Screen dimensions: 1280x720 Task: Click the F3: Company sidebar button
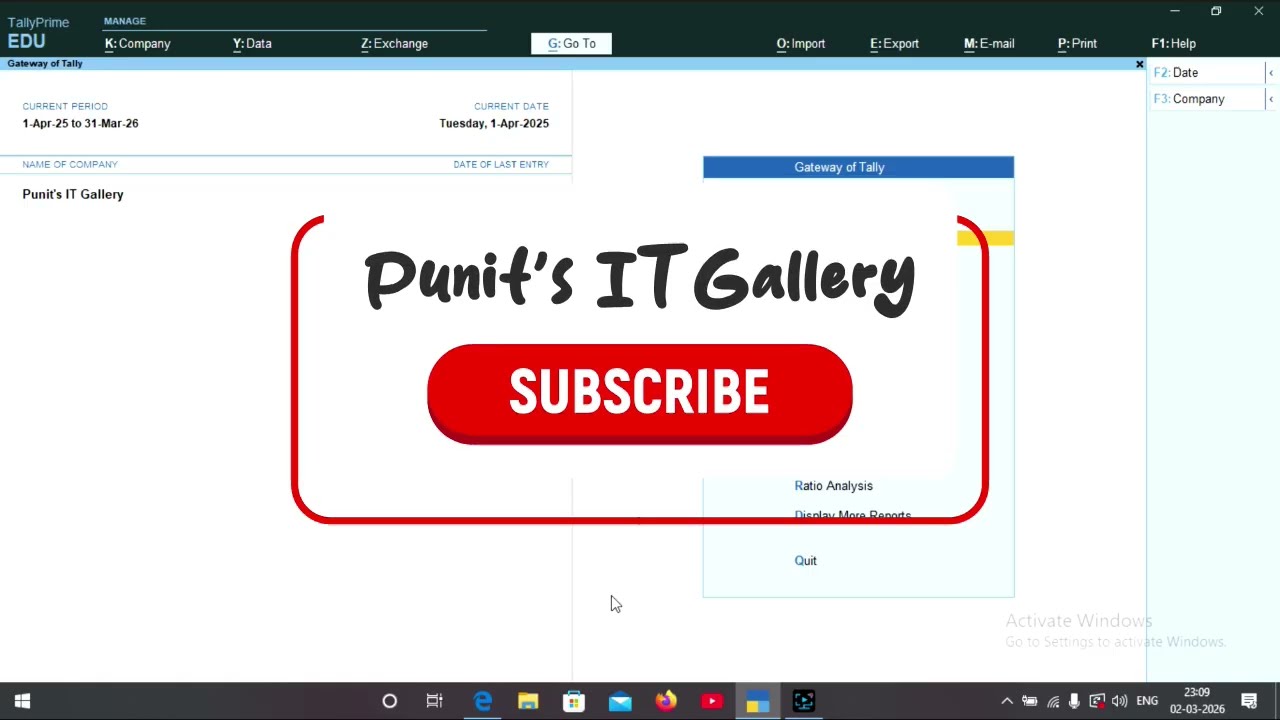tap(1207, 98)
